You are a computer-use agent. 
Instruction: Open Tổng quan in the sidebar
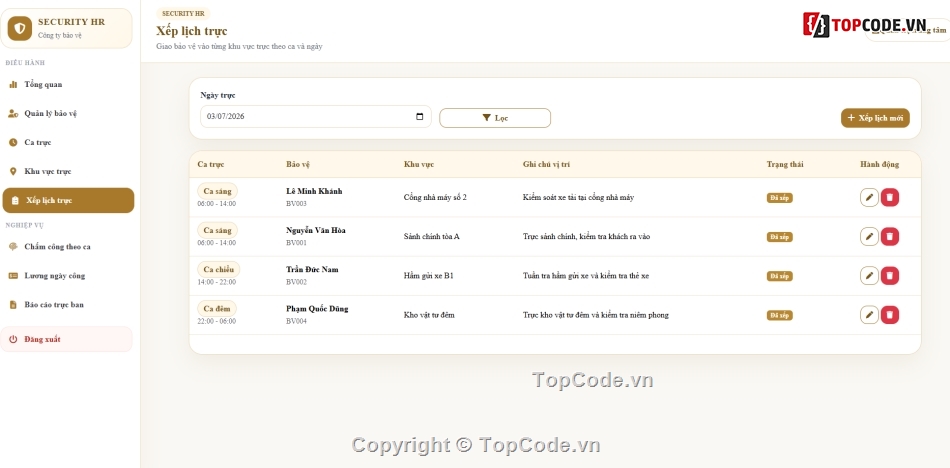pos(67,84)
